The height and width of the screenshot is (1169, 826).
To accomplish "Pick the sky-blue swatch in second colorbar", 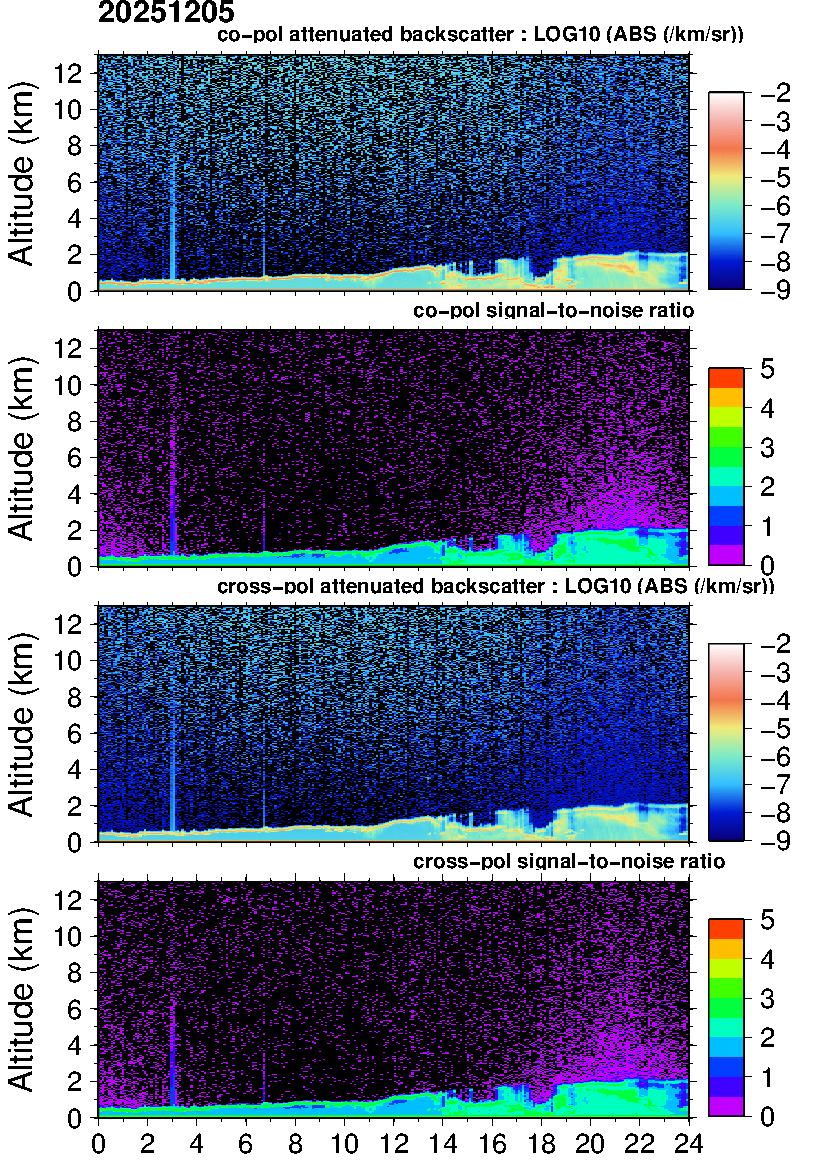I will [726, 496].
